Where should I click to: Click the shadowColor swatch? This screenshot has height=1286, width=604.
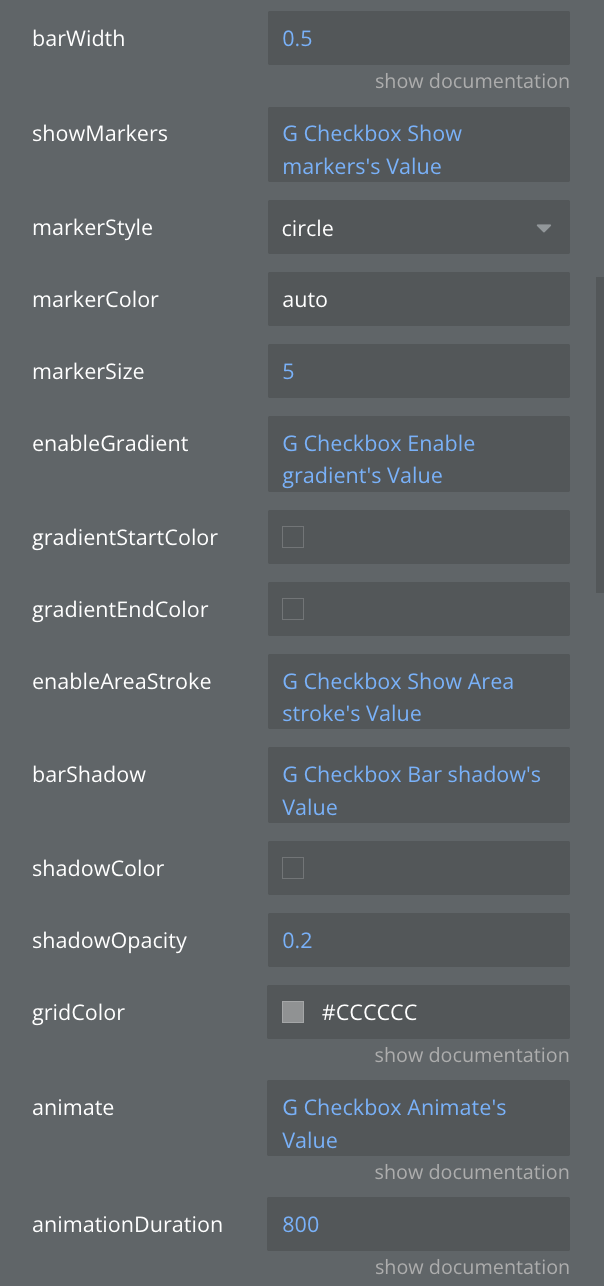(x=293, y=869)
